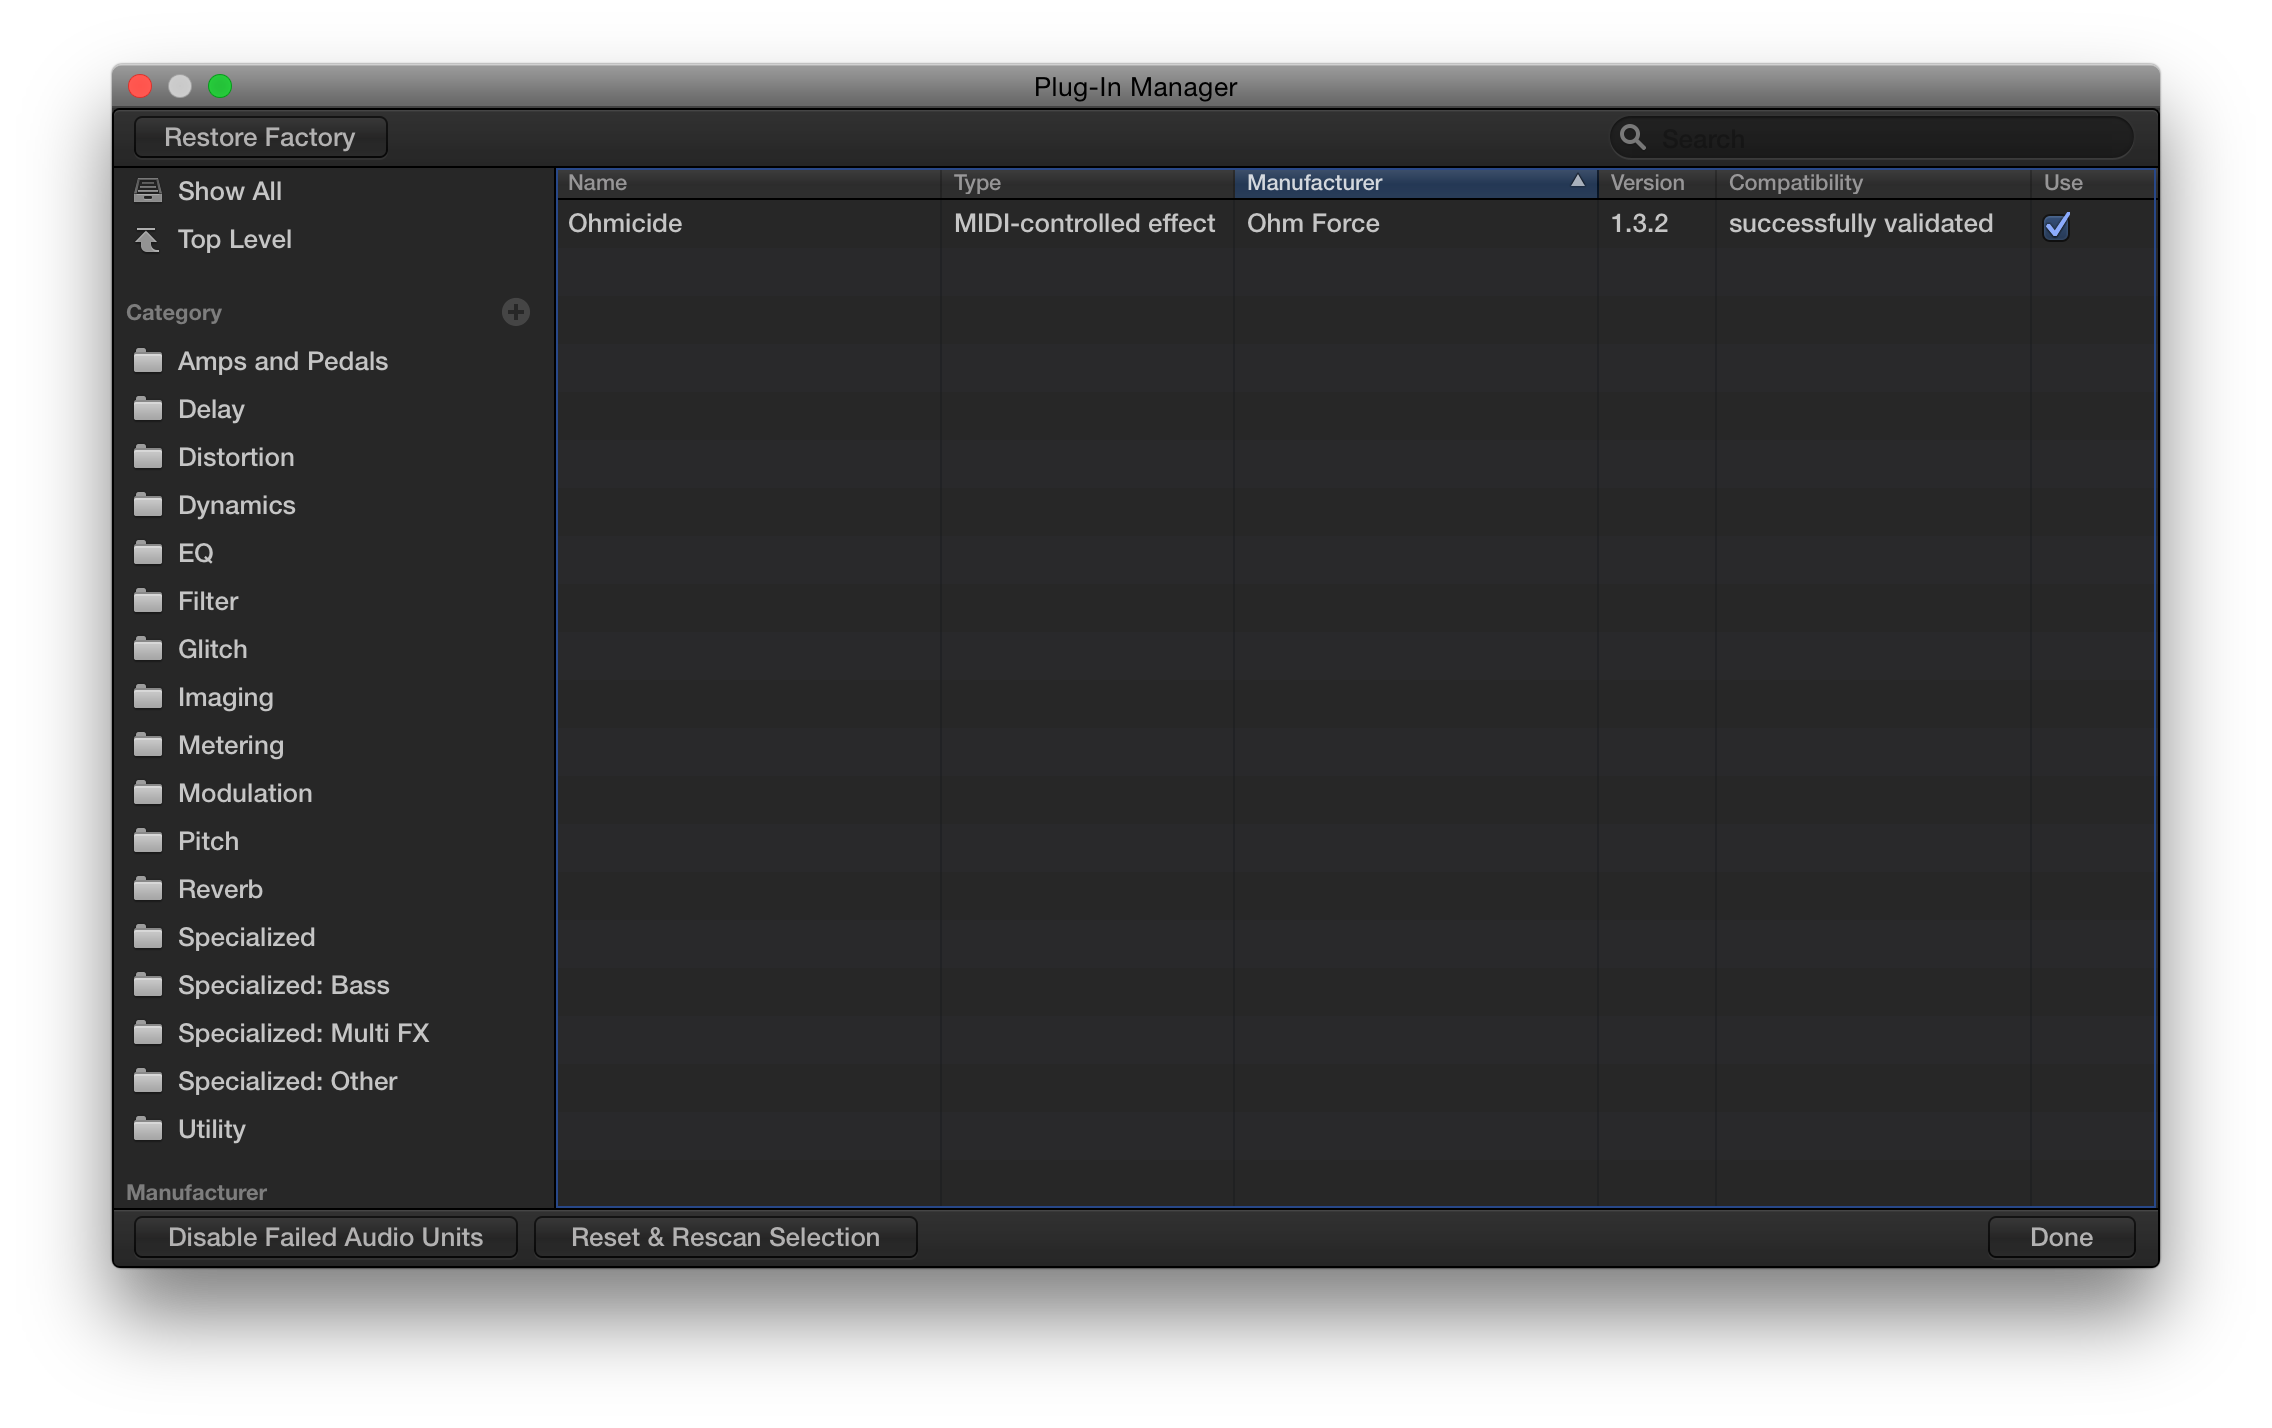Click the Utility category folder icon
The image size is (2272, 1428).
(x=148, y=1129)
